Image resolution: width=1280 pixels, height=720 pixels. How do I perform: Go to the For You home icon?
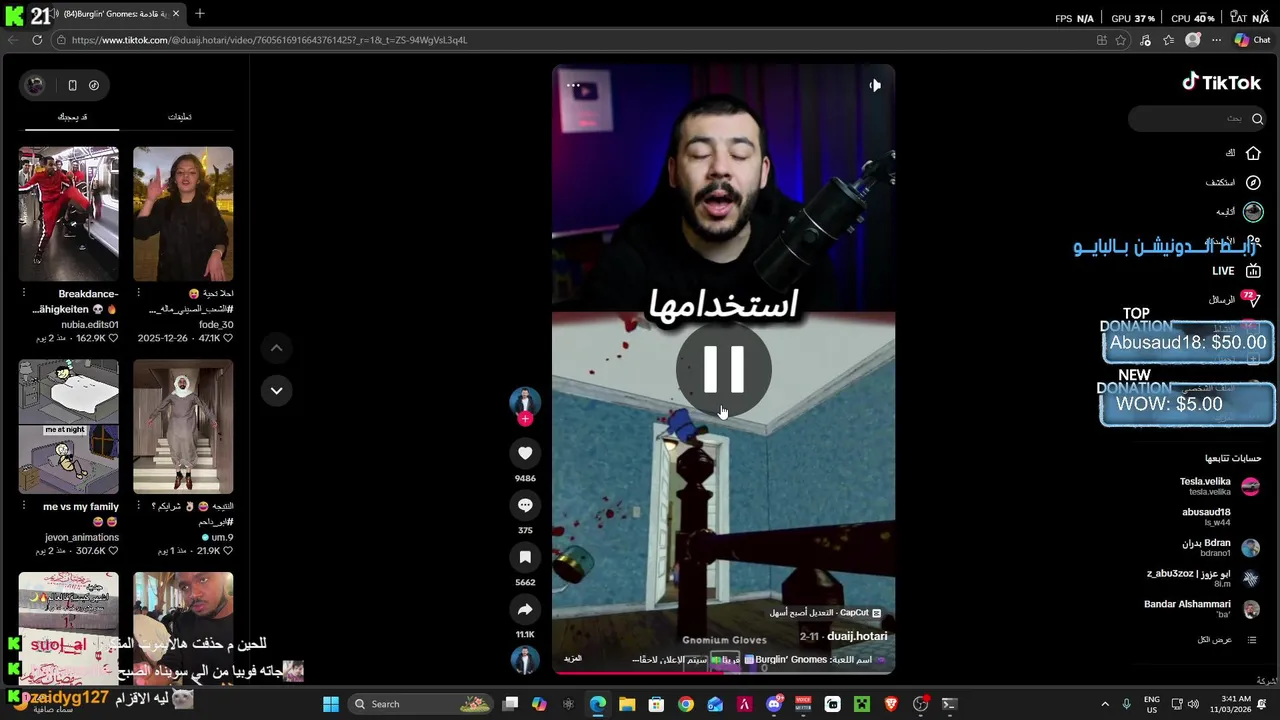click(1253, 153)
